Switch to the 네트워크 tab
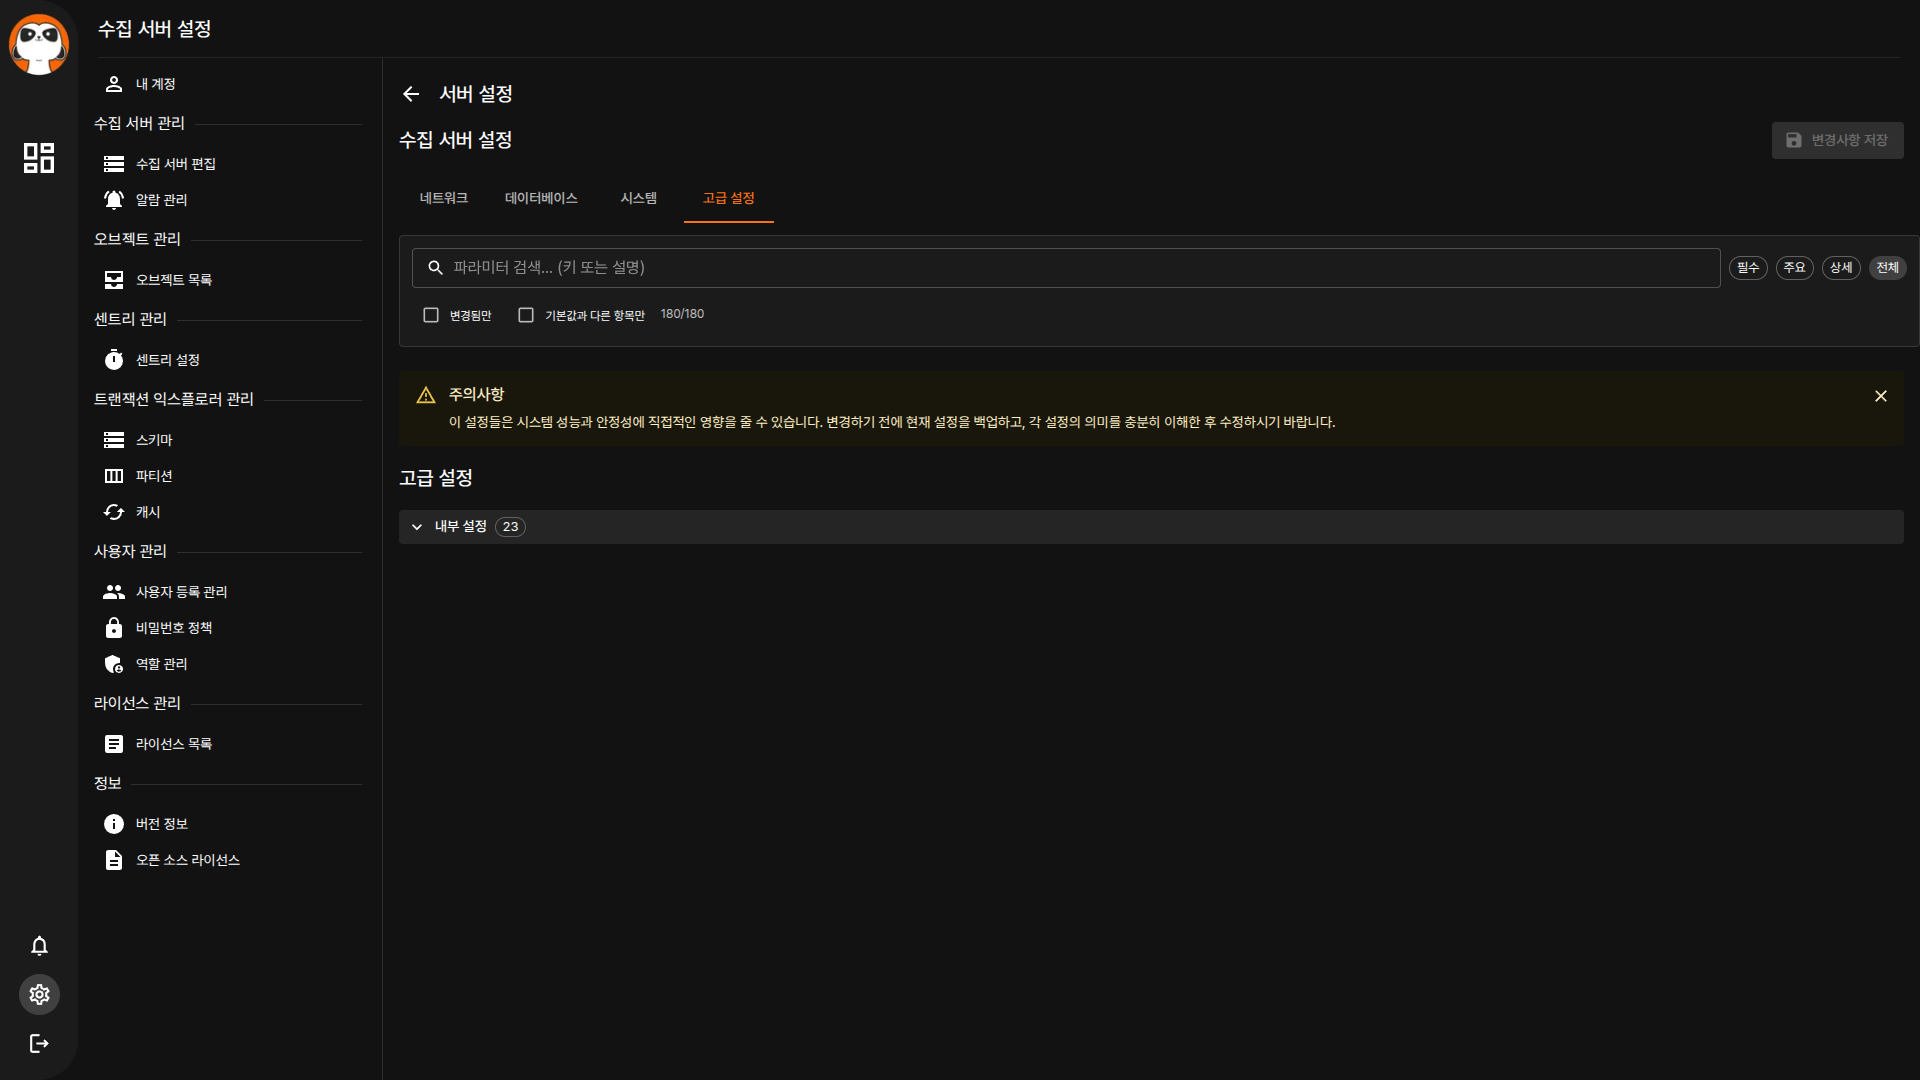 coord(443,198)
